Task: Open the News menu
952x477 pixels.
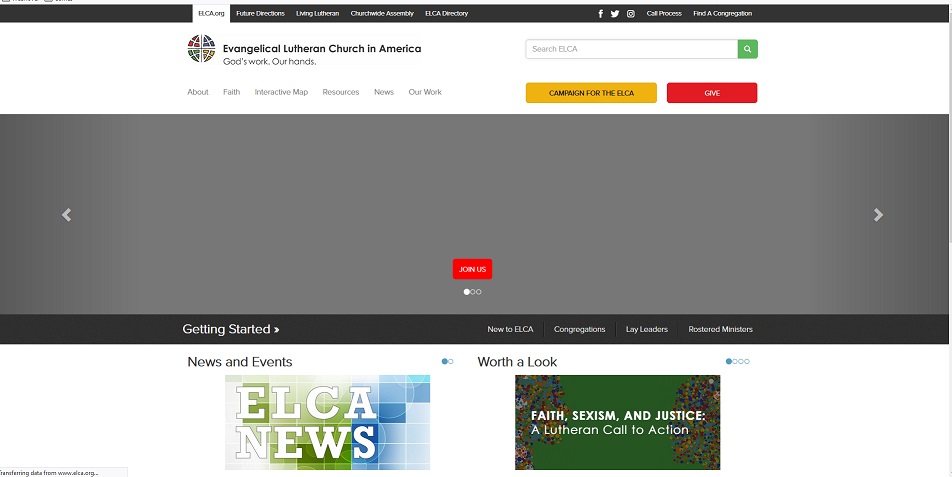Action: point(384,92)
